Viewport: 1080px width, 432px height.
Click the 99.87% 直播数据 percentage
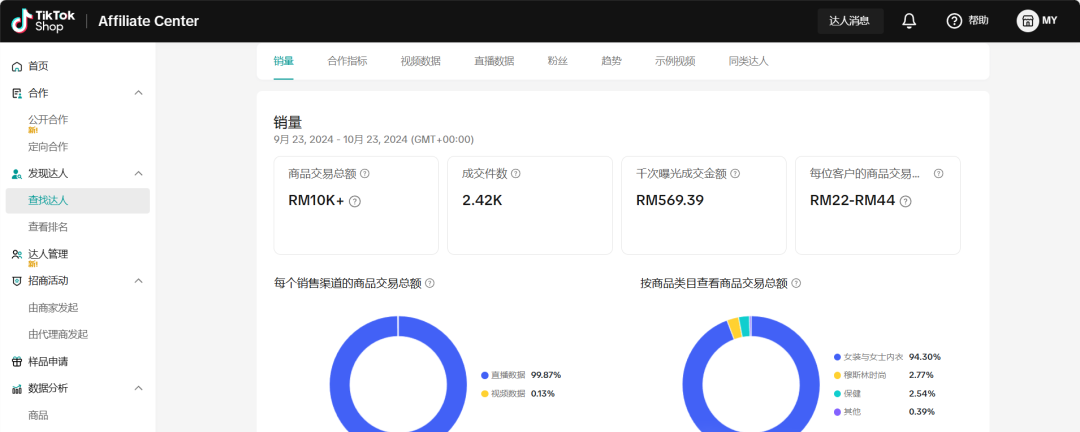546,376
